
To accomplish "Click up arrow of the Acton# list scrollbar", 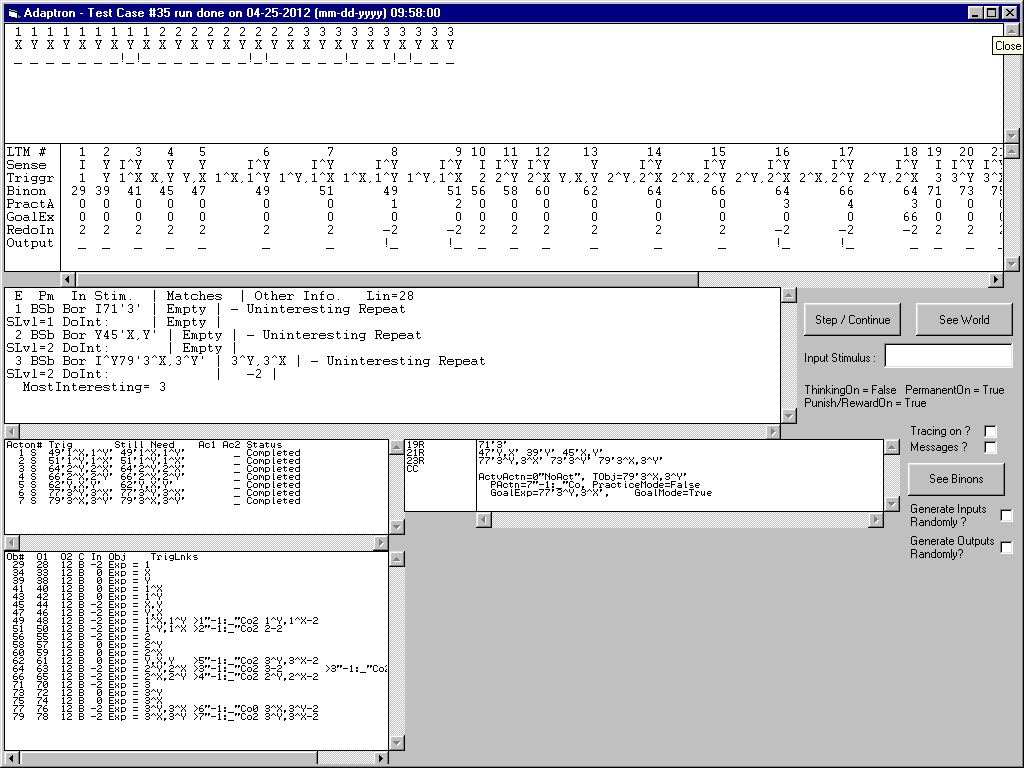I will (397, 447).
